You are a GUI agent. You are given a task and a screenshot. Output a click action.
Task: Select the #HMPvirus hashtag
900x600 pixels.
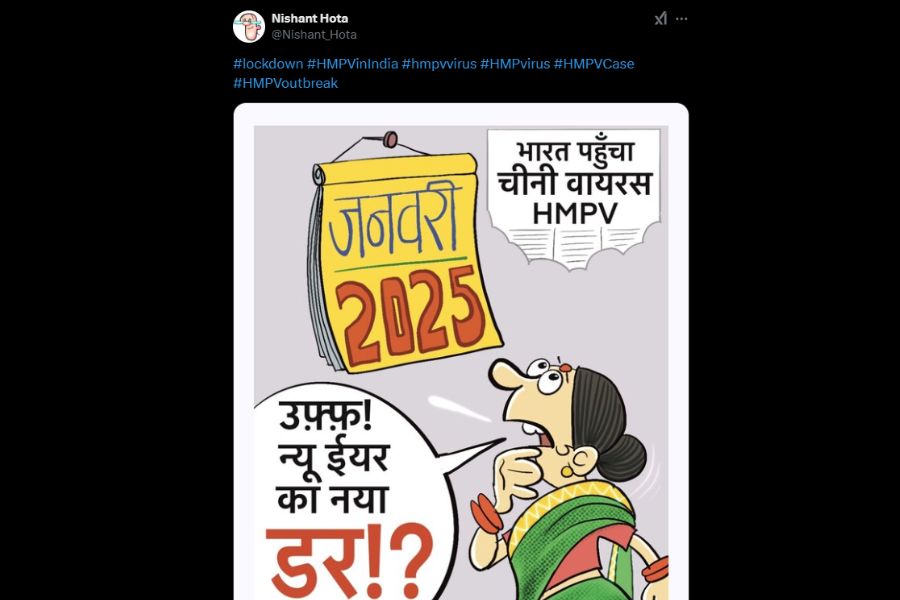[x=515, y=64]
